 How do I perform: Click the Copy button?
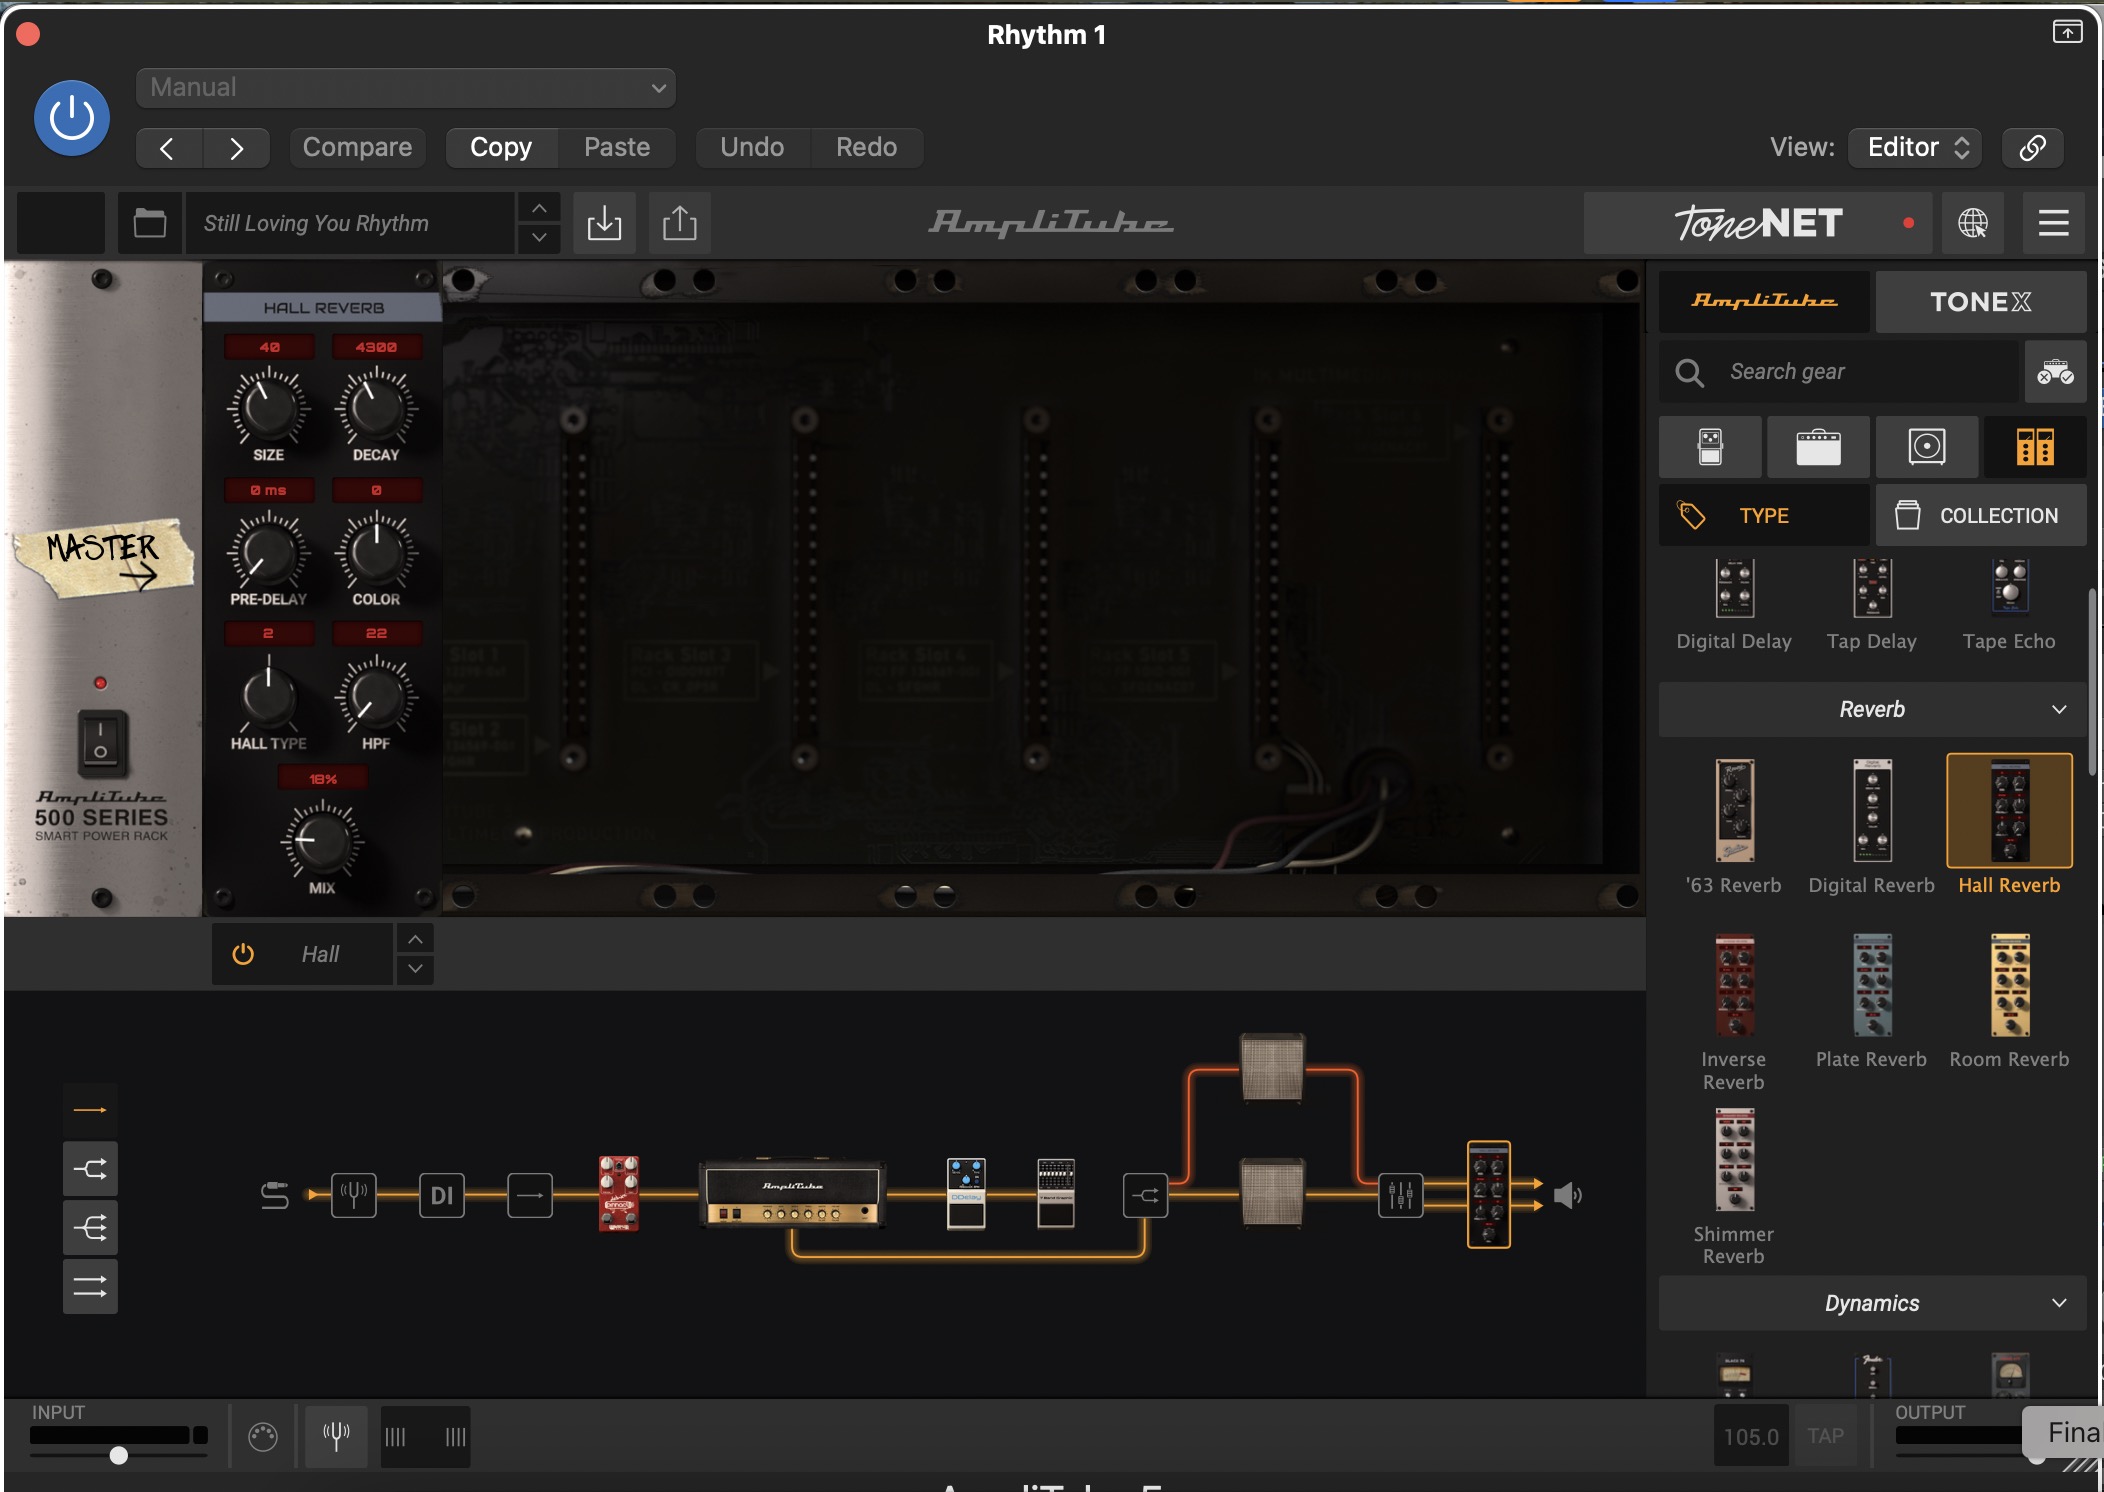coord(501,147)
